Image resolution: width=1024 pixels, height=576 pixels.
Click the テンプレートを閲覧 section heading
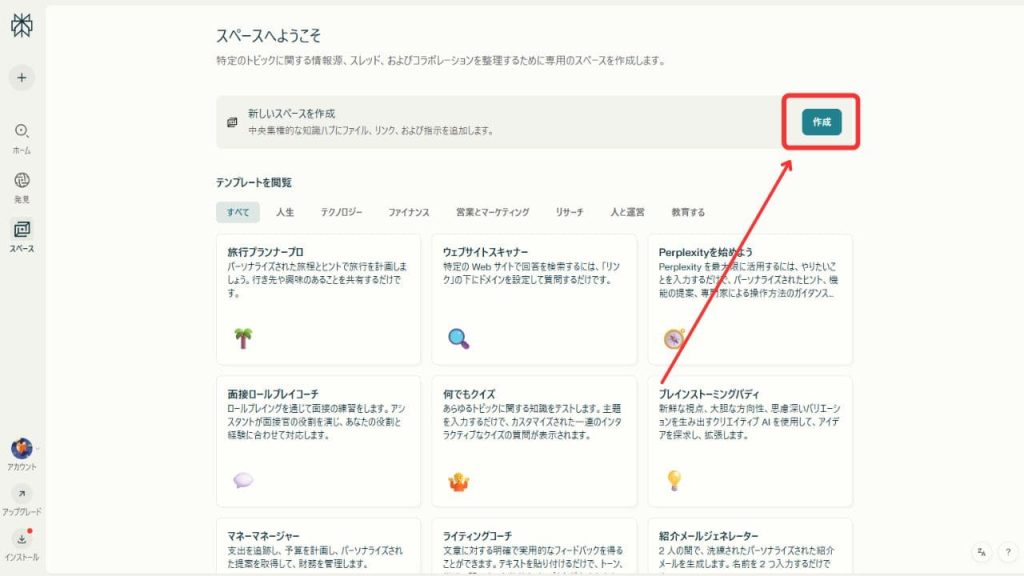tap(254, 182)
